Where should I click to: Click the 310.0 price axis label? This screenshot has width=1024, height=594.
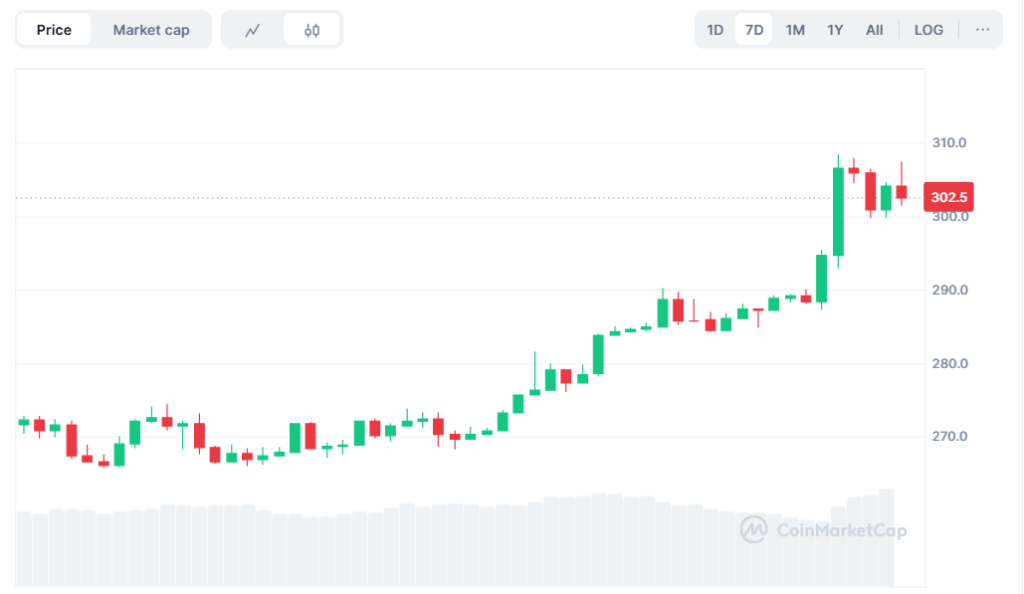[948, 143]
